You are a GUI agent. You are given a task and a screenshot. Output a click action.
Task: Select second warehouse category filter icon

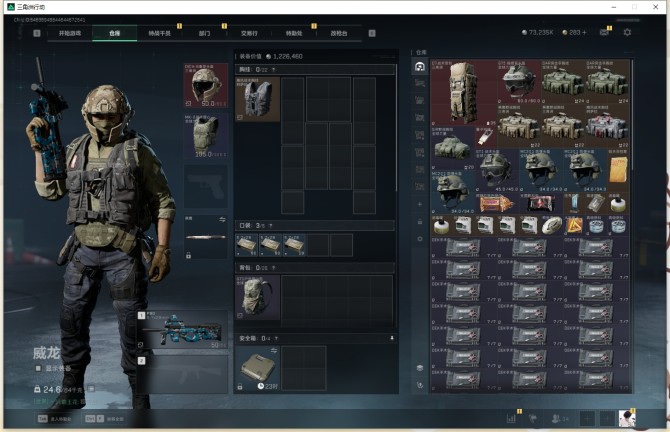(x=420, y=83)
